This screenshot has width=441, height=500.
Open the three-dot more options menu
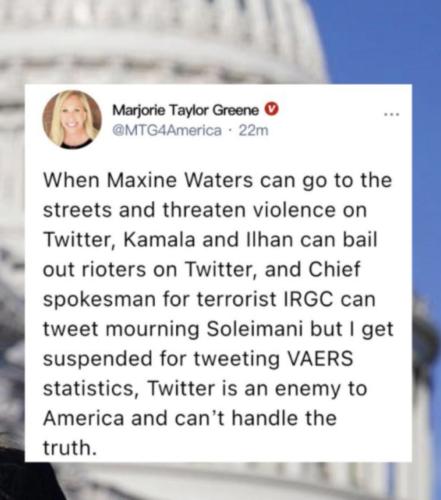click(x=391, y=115)
